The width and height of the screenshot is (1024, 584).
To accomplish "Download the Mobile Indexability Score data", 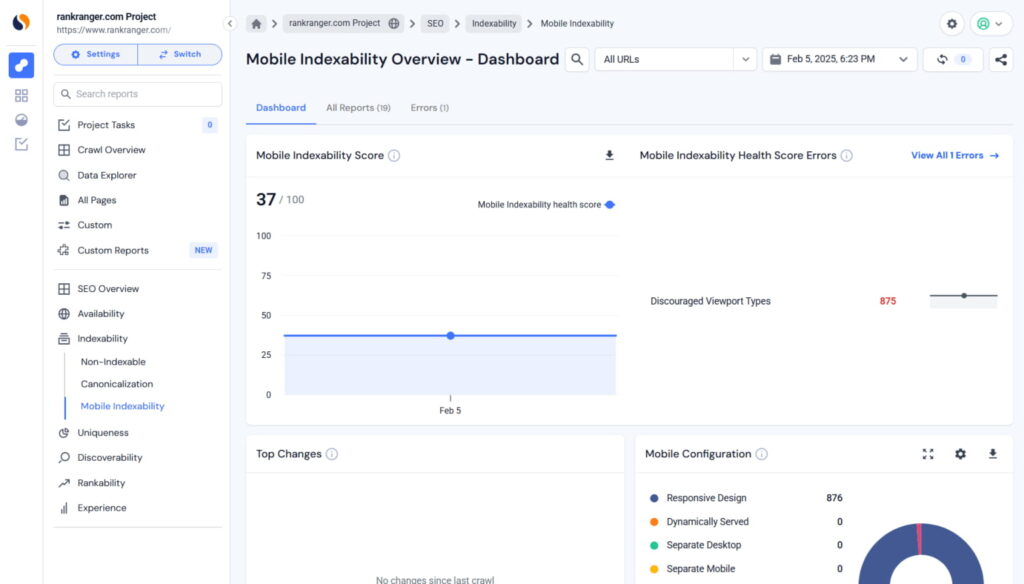I will 609,156.
